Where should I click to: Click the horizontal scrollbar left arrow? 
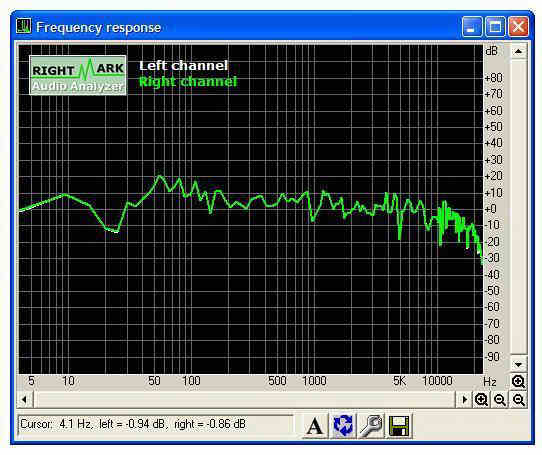(25, 400)
